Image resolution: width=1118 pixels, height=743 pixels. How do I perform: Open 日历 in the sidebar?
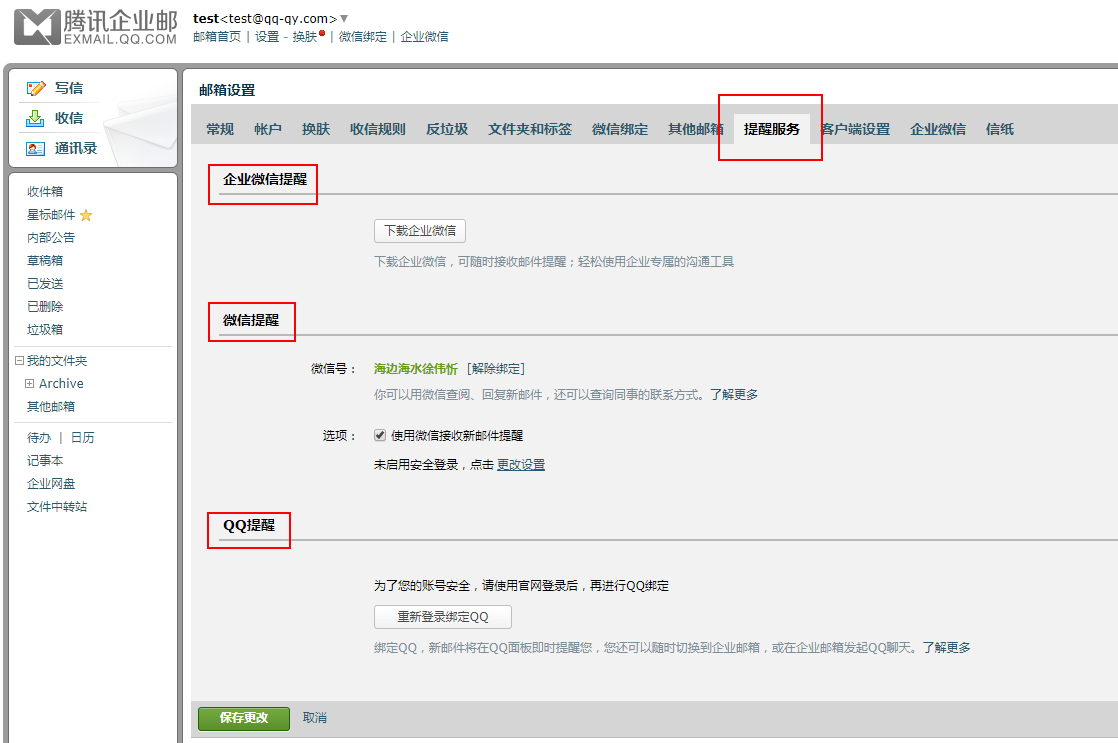(x=82, y=438)
